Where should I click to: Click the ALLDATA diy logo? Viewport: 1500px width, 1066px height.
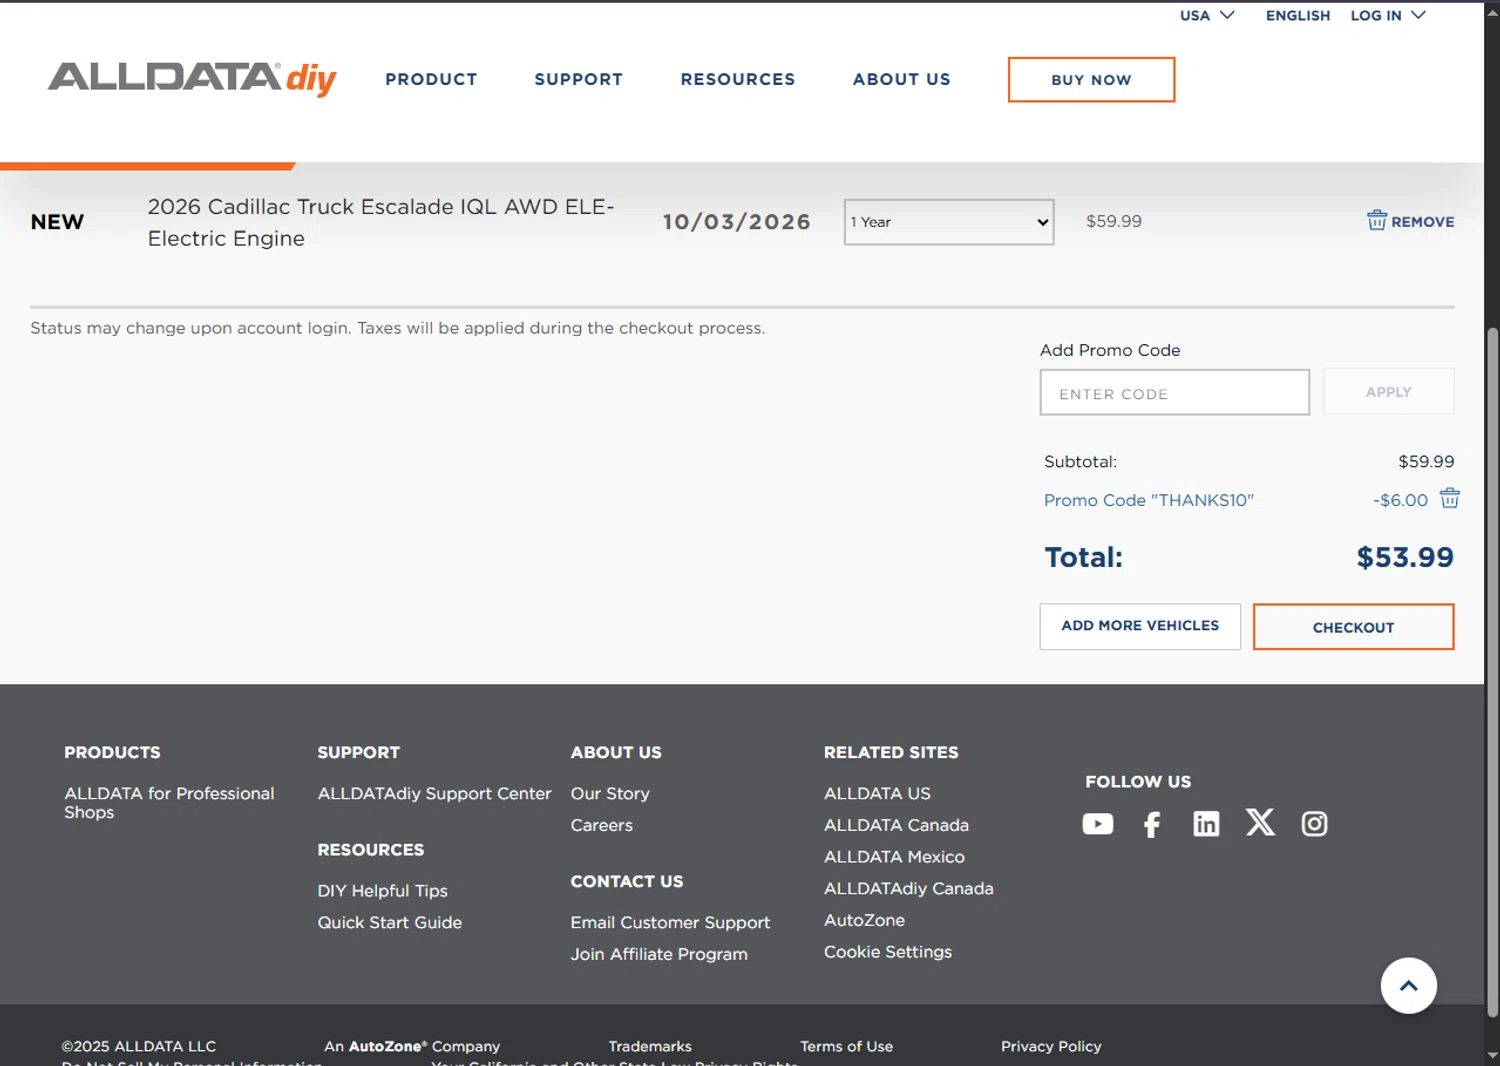[x=192, y=79]
